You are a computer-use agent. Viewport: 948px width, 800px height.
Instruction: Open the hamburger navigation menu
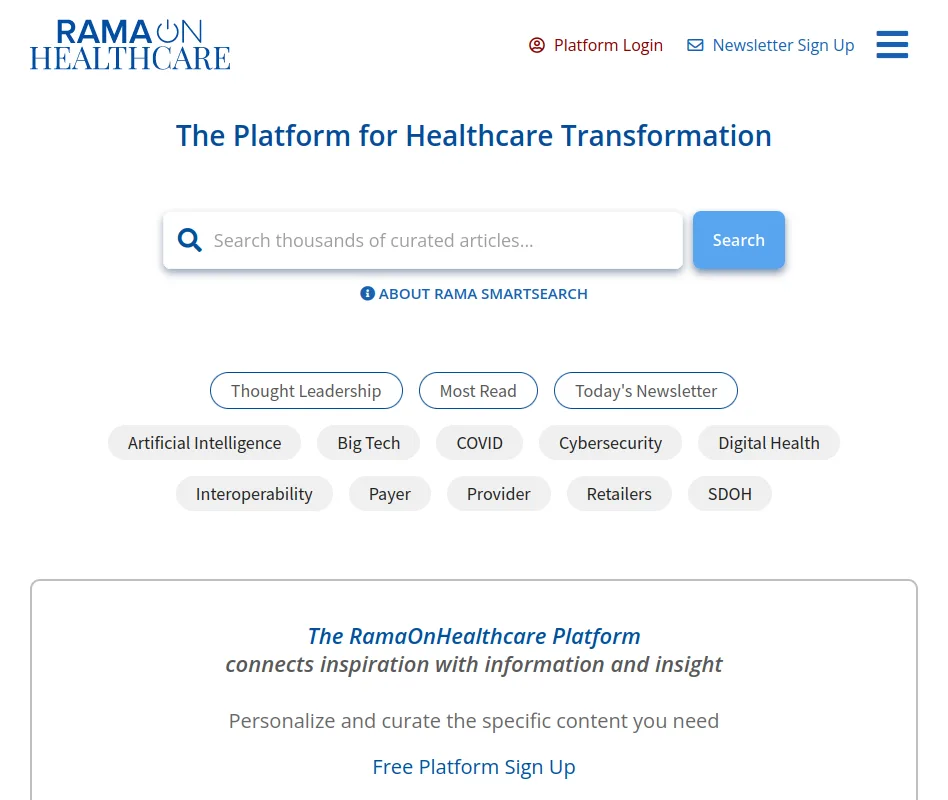(x=891, y=44)
